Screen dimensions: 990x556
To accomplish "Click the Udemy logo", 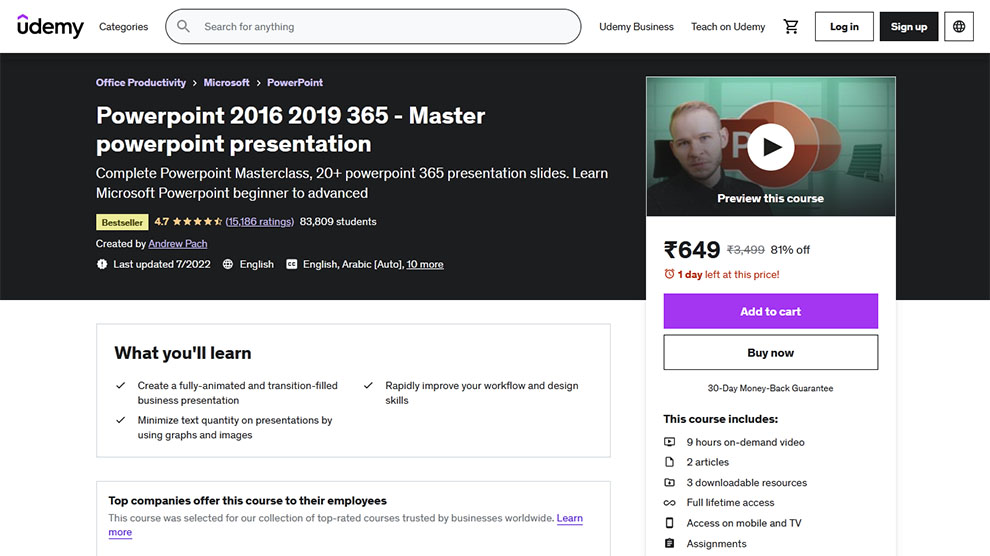I will (50, 27).
